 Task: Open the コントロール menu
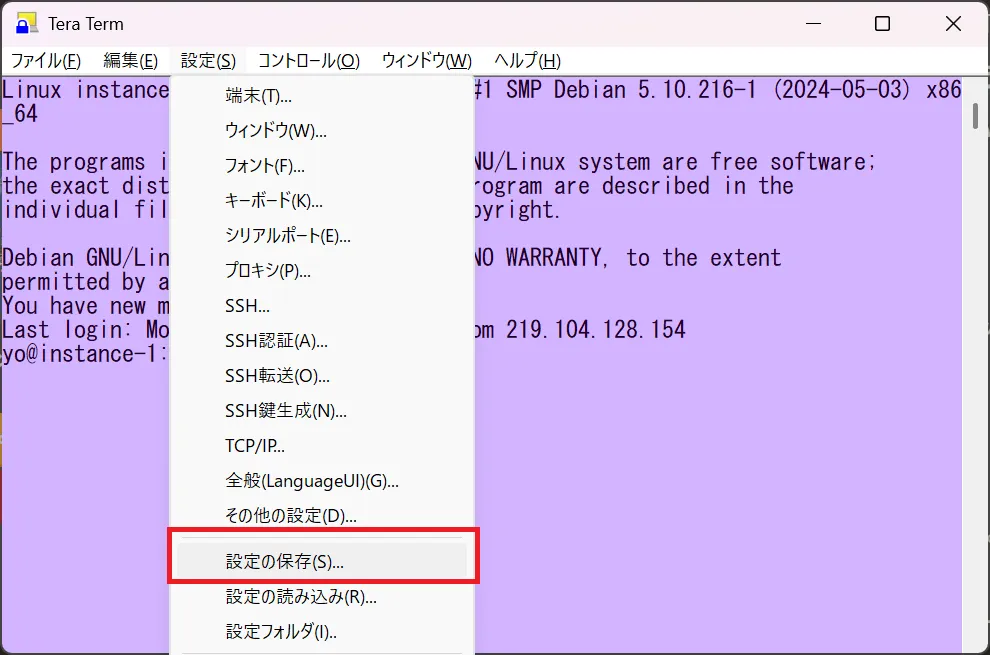305,60
